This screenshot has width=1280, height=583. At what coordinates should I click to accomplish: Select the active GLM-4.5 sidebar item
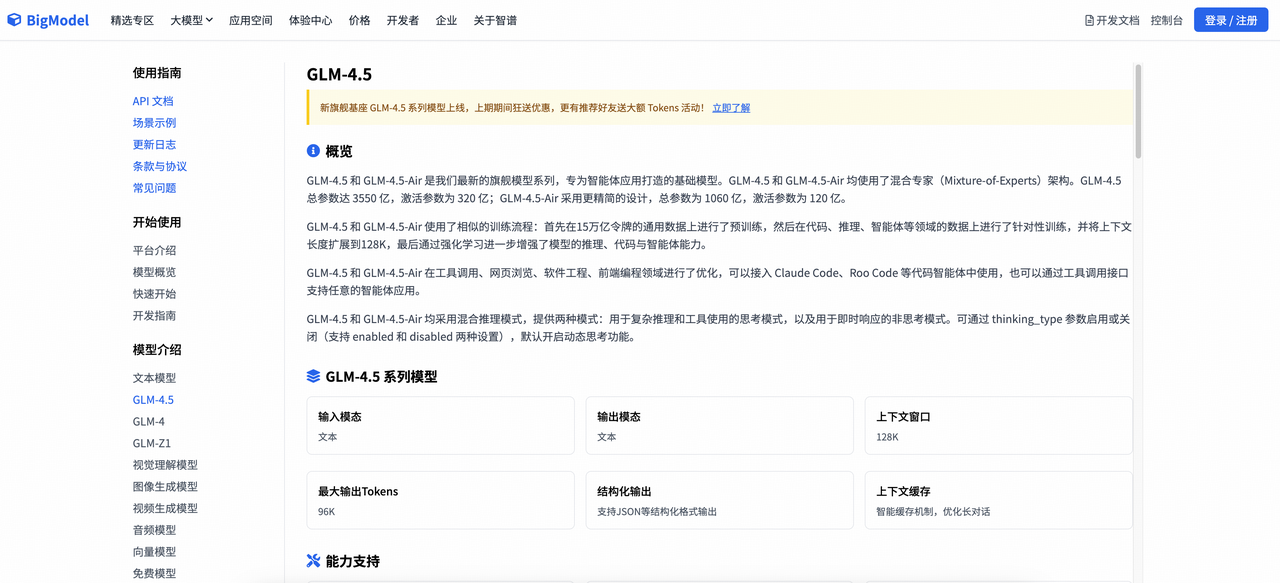point(153,400)
